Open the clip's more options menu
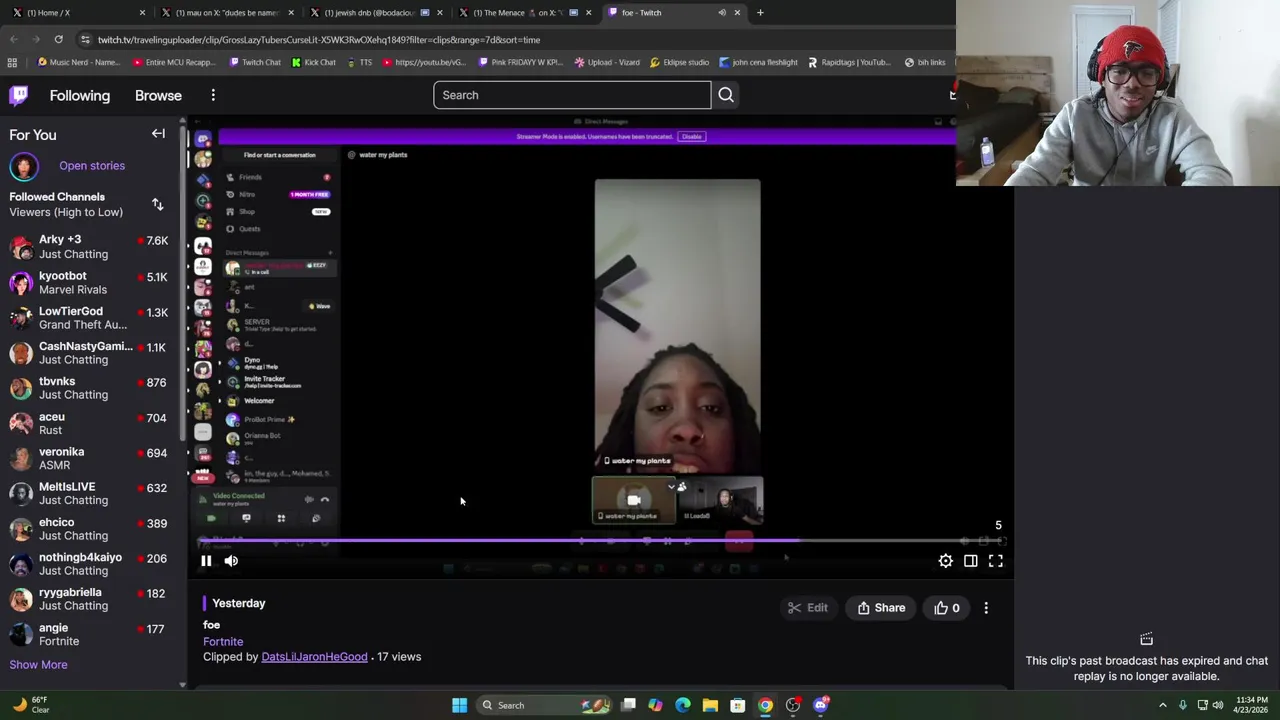Image resolution: width=1280 pixels, height=720 pixels. [x=986, y=608]
